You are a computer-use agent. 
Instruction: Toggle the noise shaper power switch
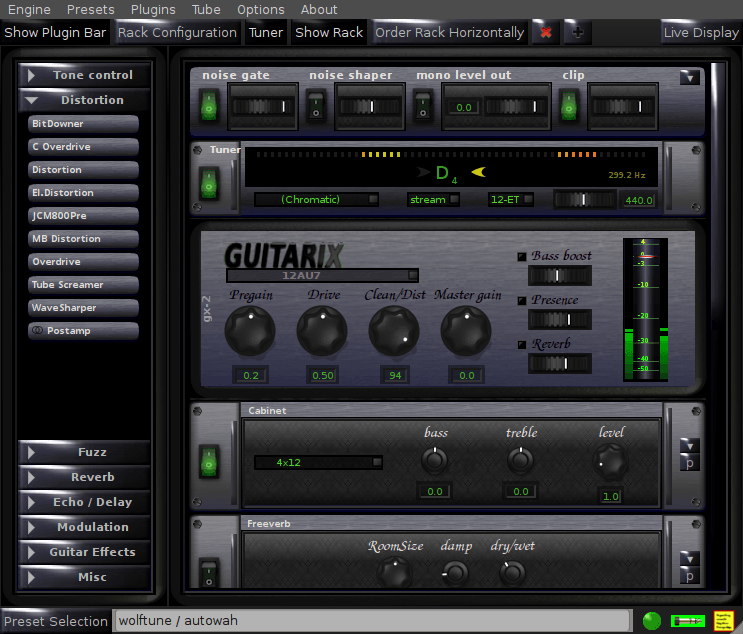click(x=316, y=106)
